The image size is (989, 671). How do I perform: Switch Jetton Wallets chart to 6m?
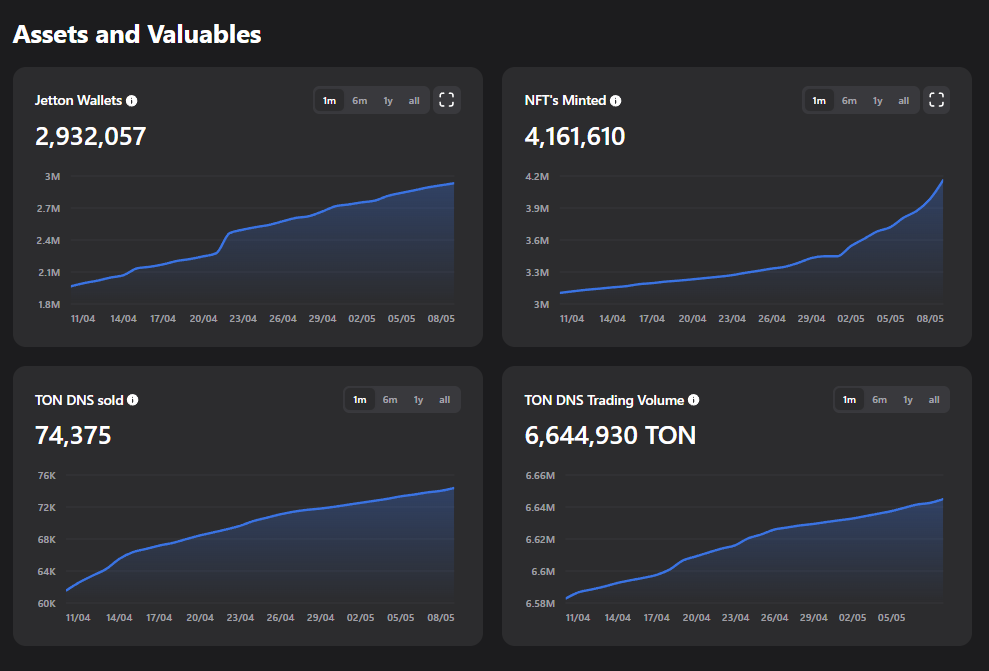359,101
